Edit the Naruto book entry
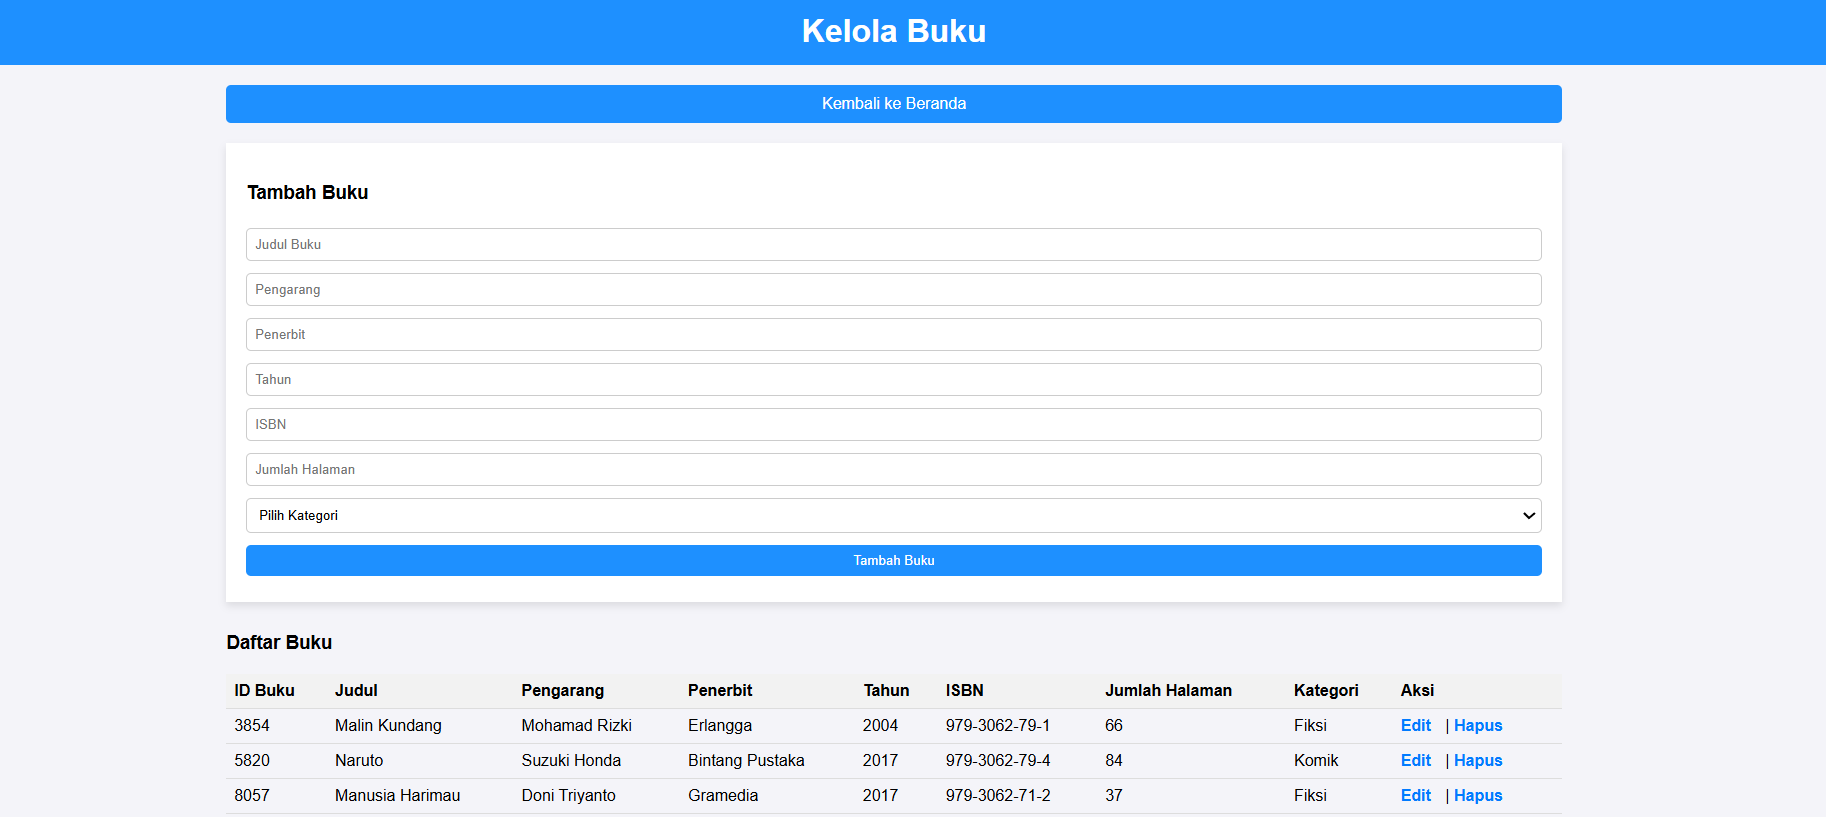 1415,760
